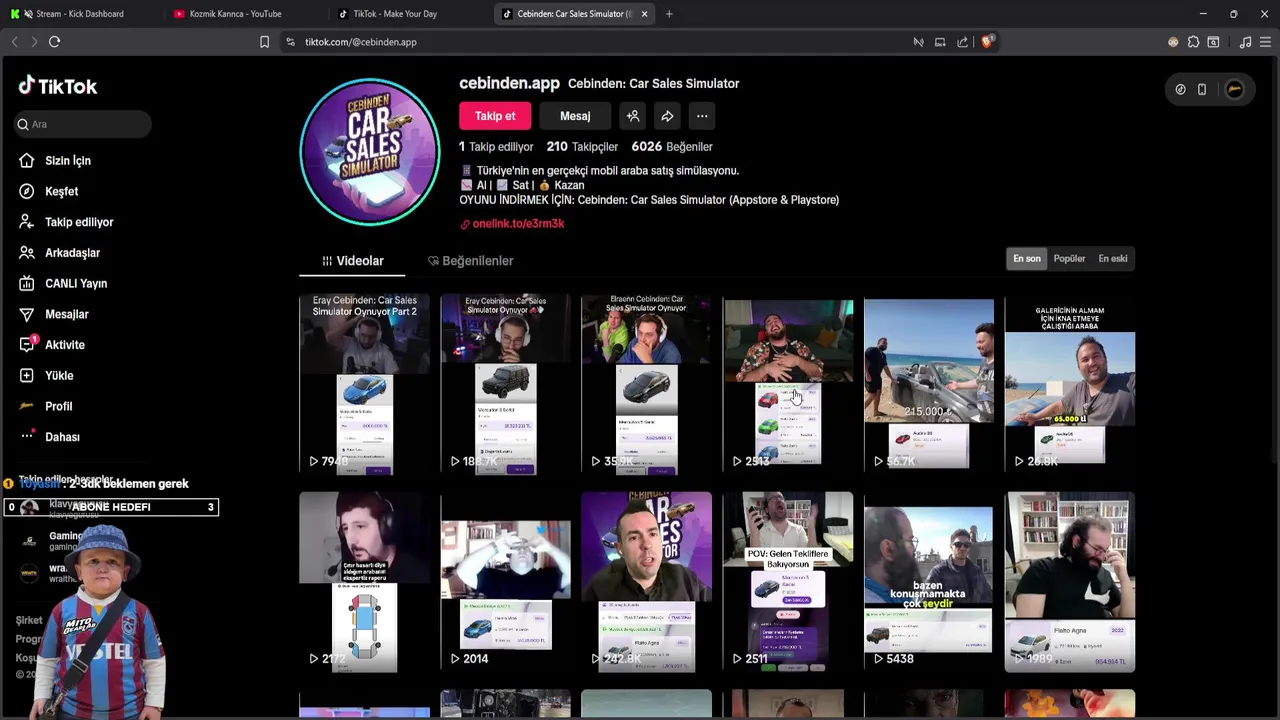Click the Mesaj button
1280x720 pixels.
575,116
